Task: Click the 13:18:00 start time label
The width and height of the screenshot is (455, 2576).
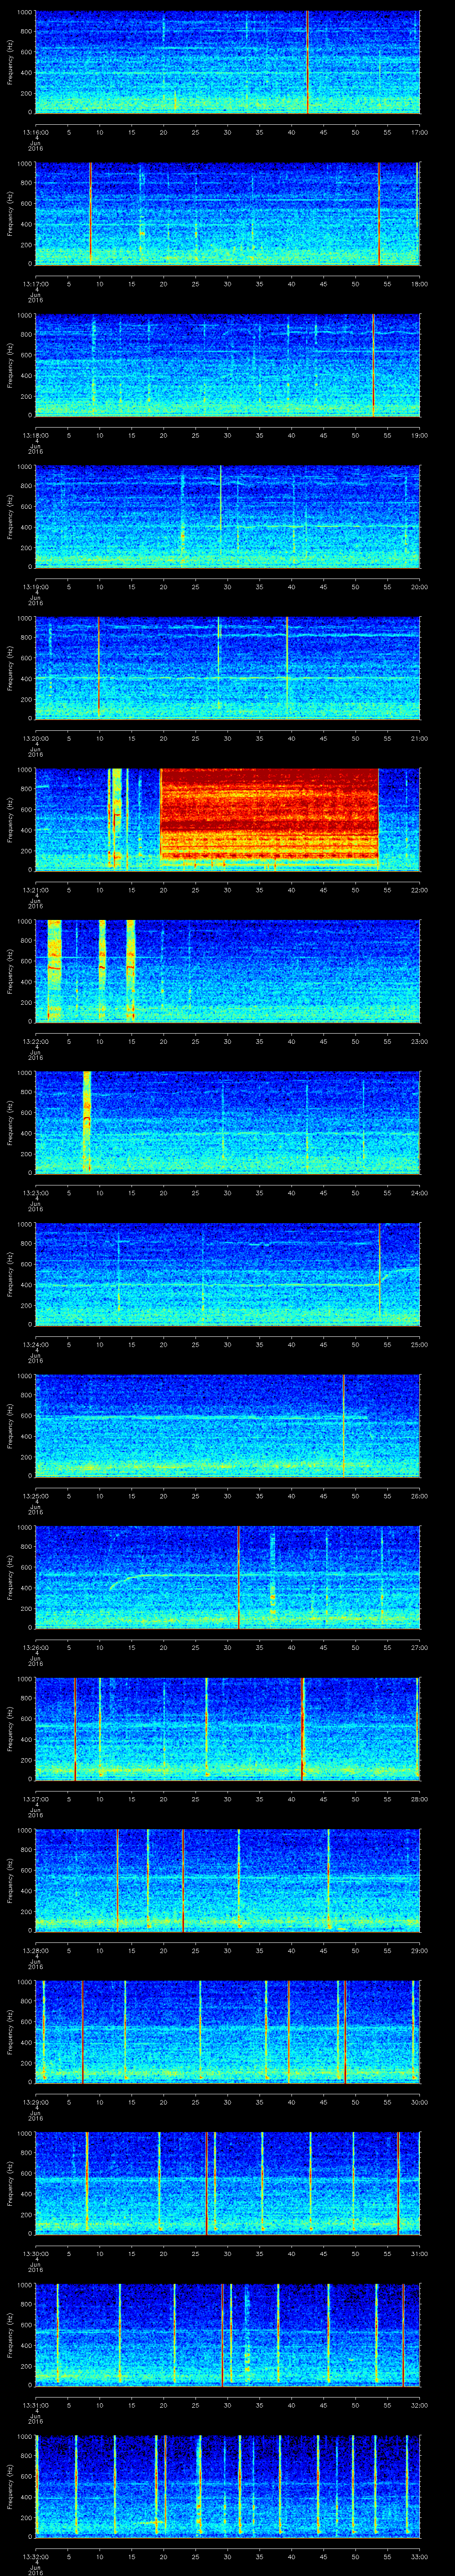Action: (36, 435)
